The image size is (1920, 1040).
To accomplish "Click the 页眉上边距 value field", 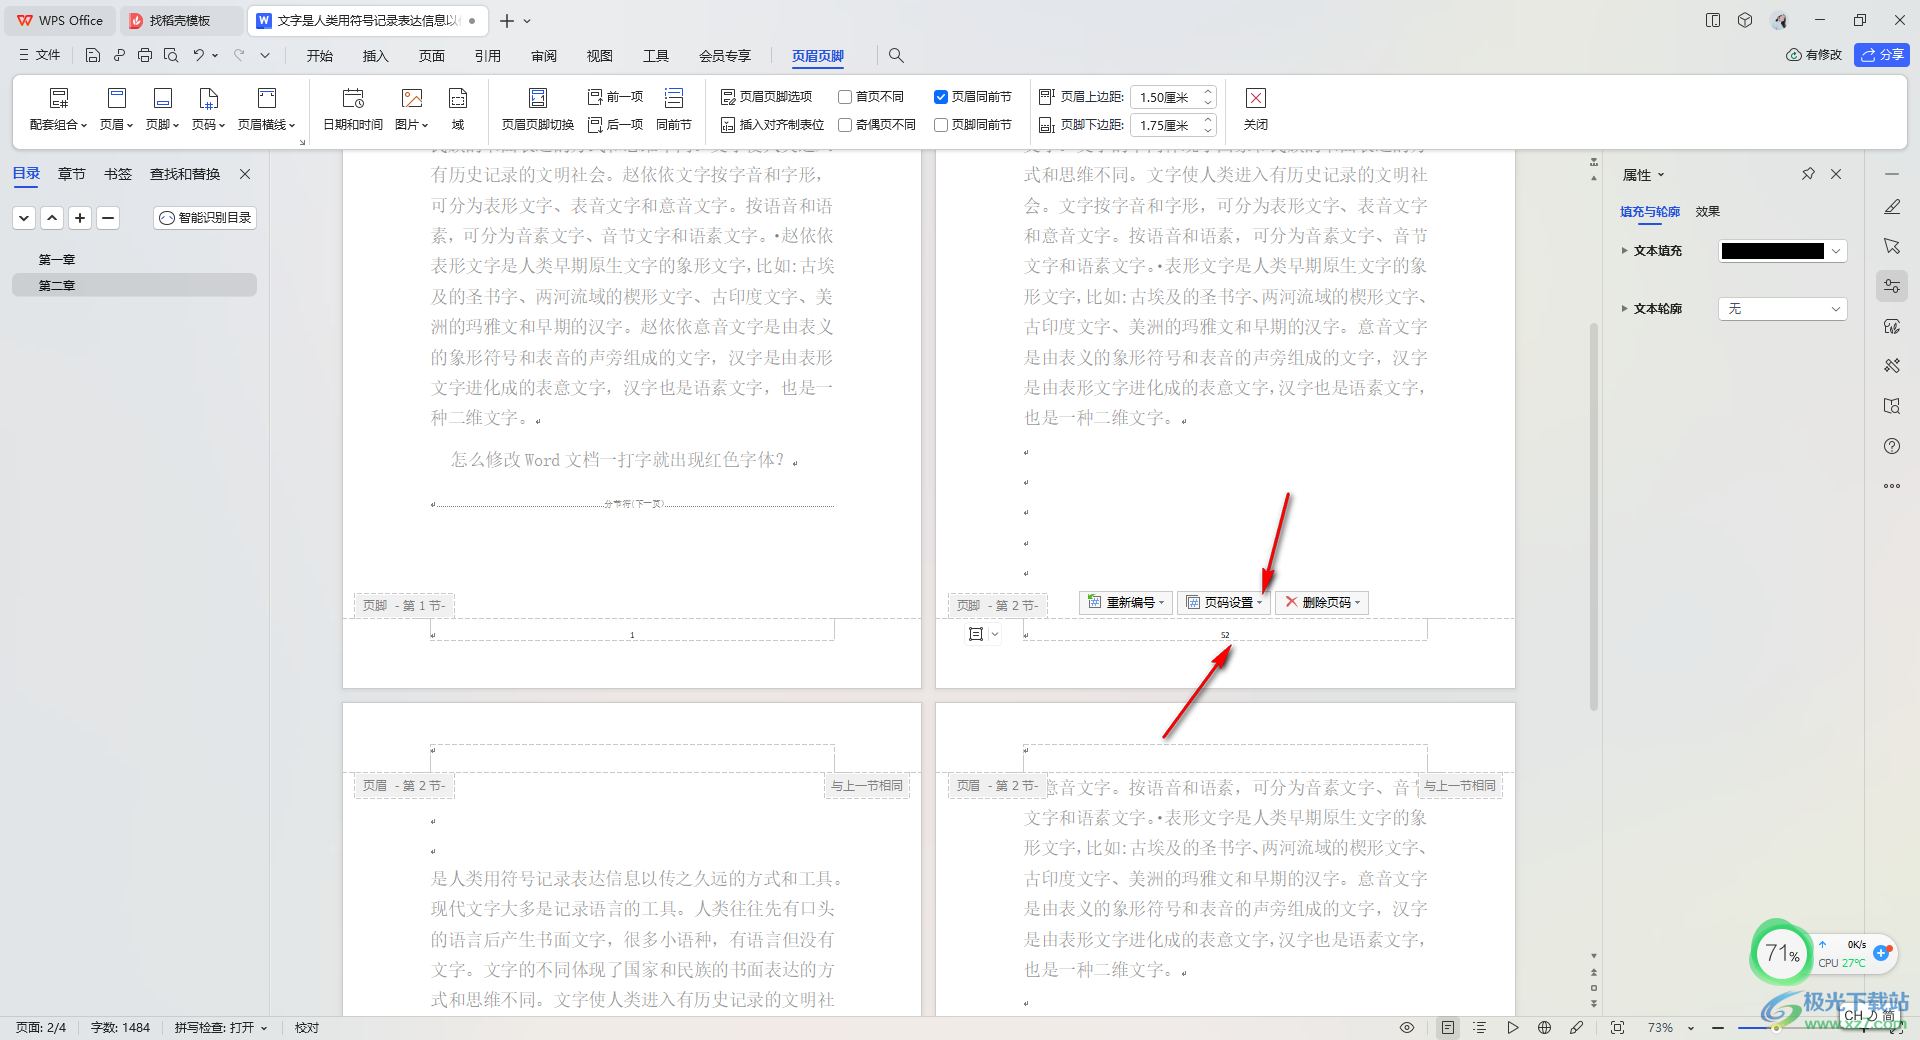I will [1164, 97].
